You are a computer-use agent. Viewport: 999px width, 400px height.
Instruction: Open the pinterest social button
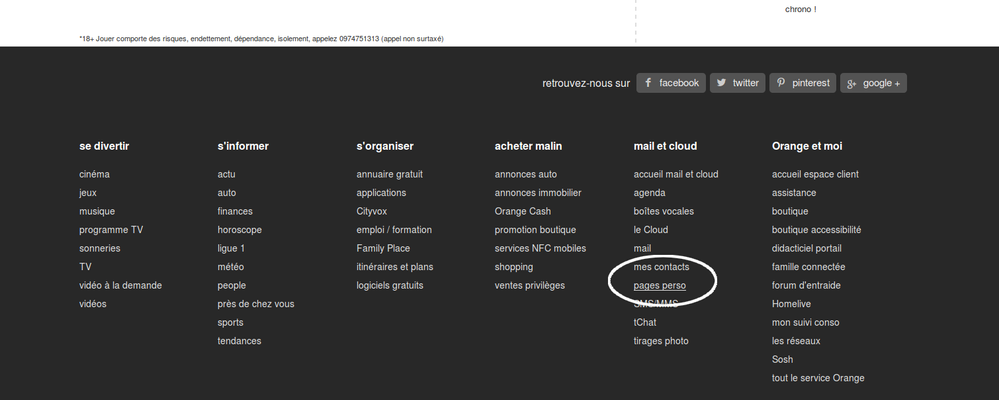point(803,83)
